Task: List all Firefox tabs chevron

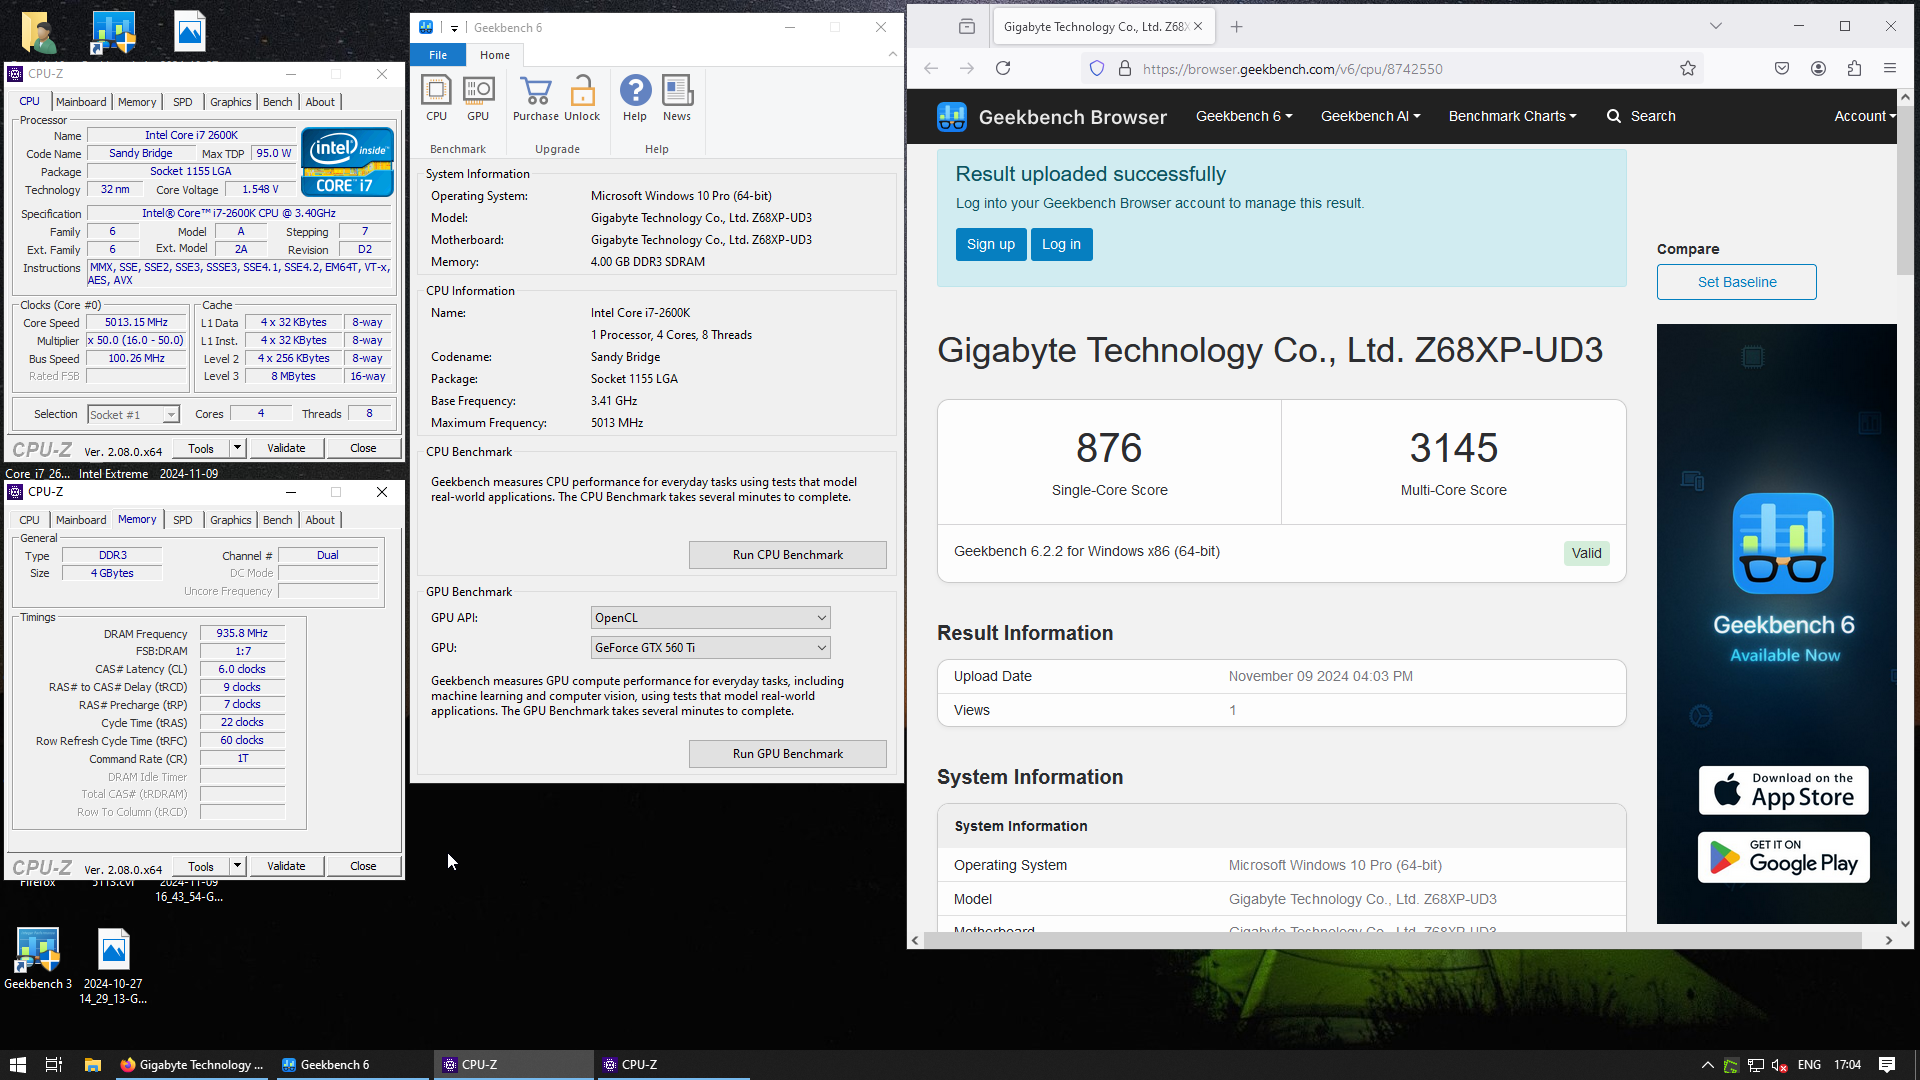Action: click(1716, 27)
